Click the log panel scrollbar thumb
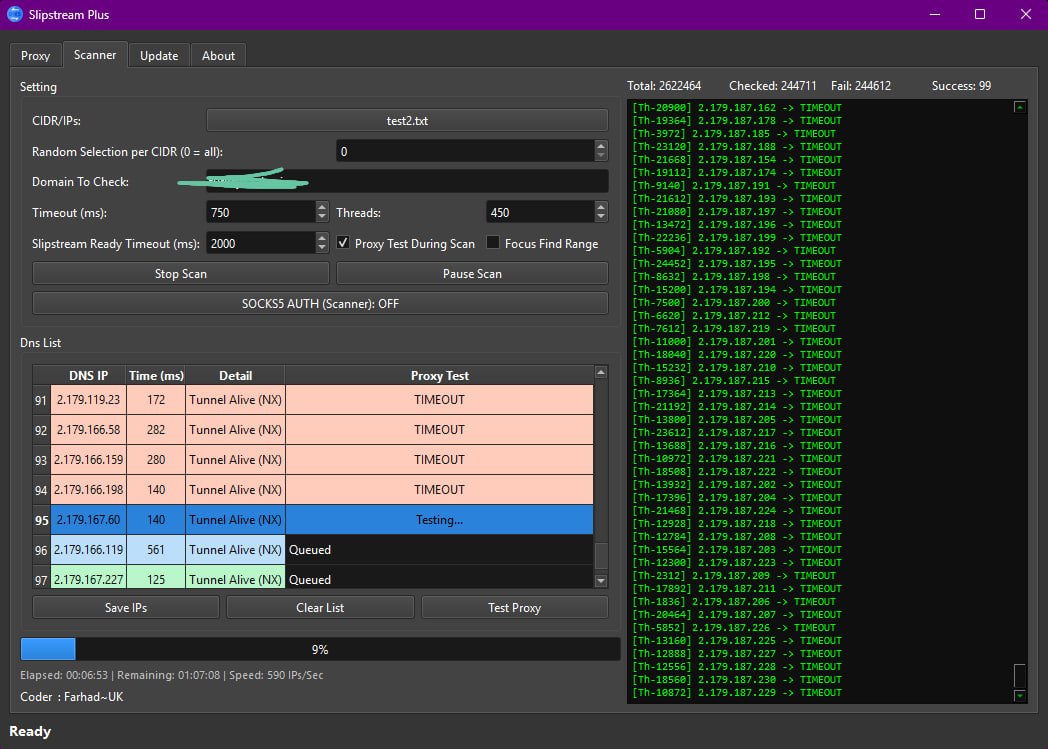Screen dimensions: 1048x749 tap(1020, 676)
